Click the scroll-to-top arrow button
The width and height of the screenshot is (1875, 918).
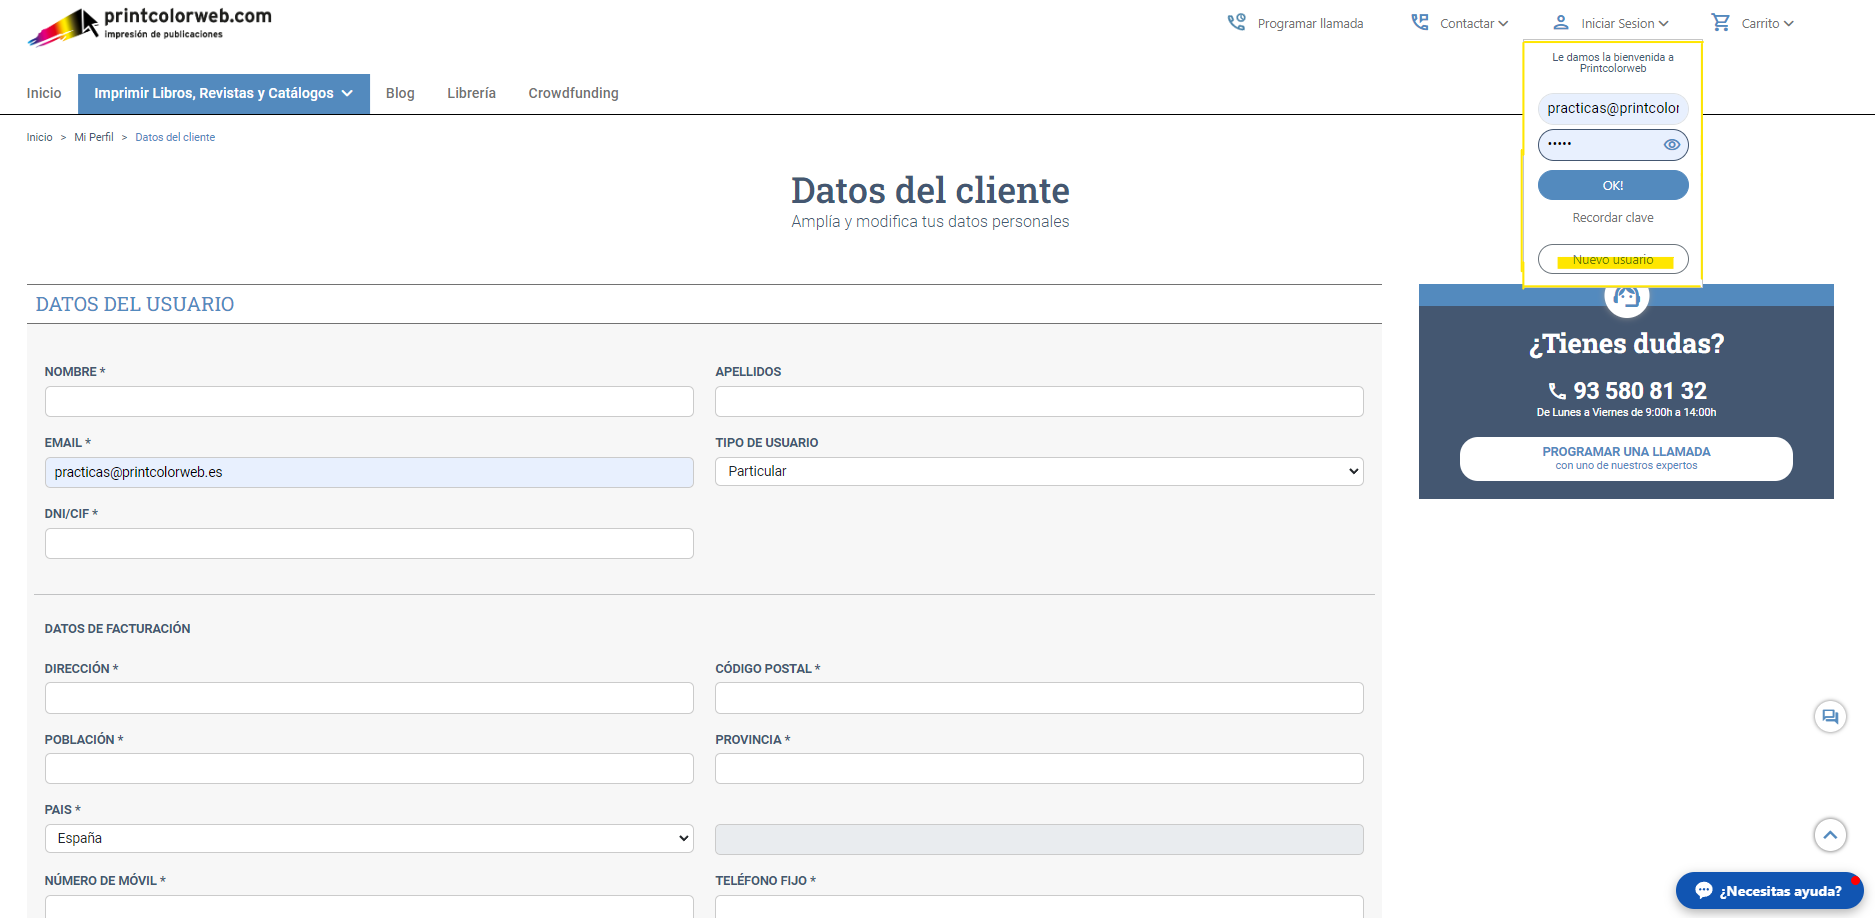tap(1830, 835)
